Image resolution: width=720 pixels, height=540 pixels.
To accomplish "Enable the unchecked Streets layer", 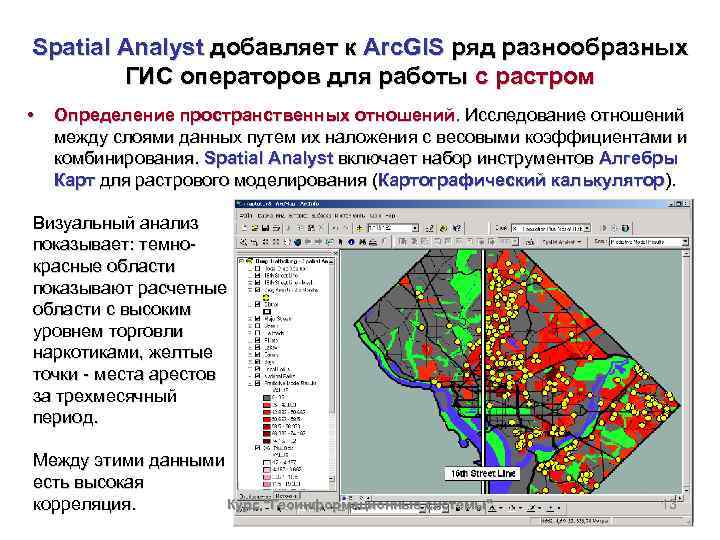I will coord(257,326).
